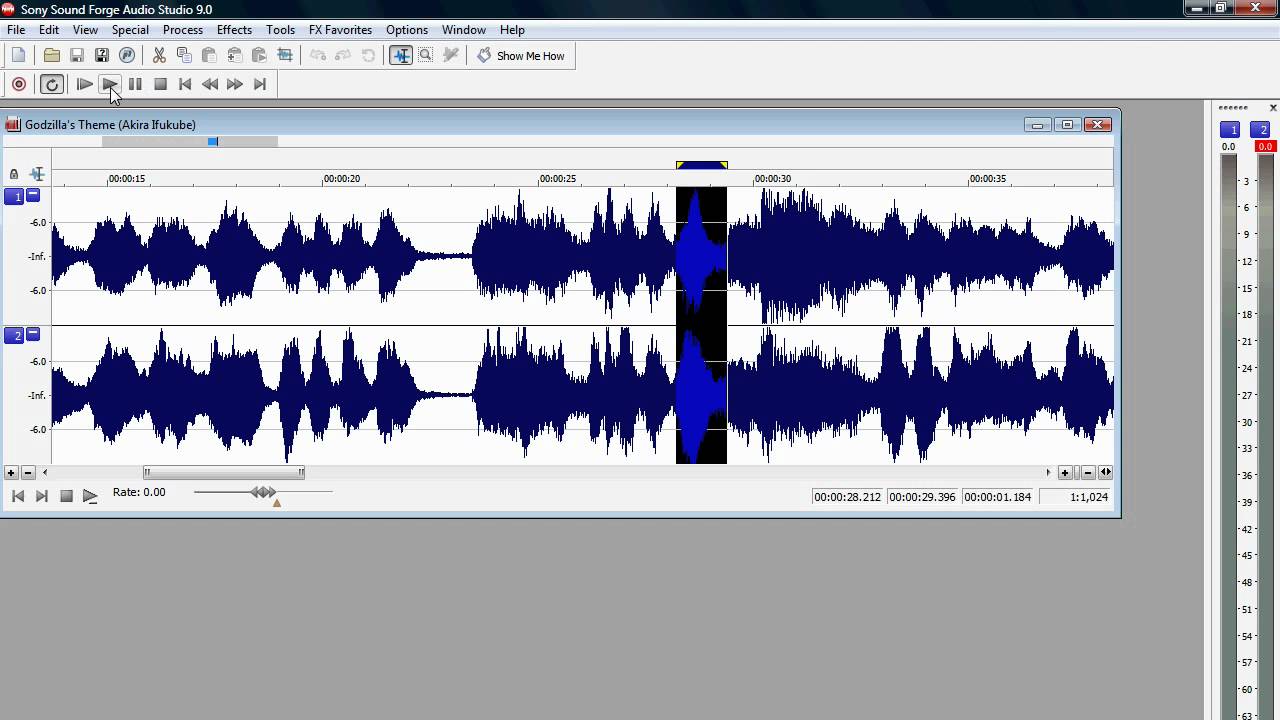Viewport: 1280px width, 720px height.
Task: Open the File menu
Action: click(x=16, y=30)
